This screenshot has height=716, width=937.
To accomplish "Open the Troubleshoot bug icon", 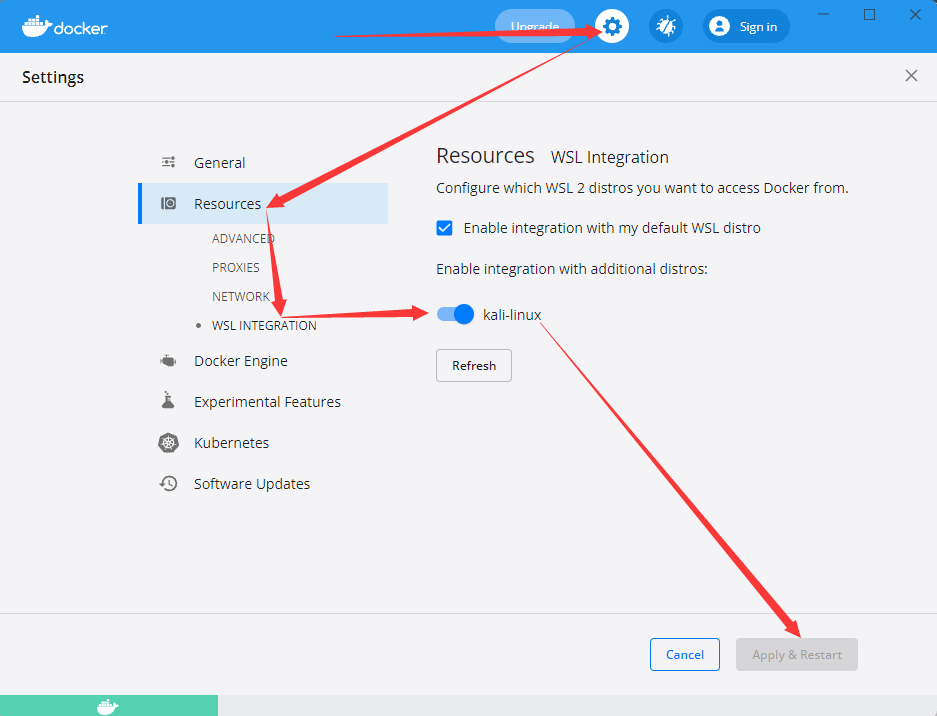I will pos(666,26).
